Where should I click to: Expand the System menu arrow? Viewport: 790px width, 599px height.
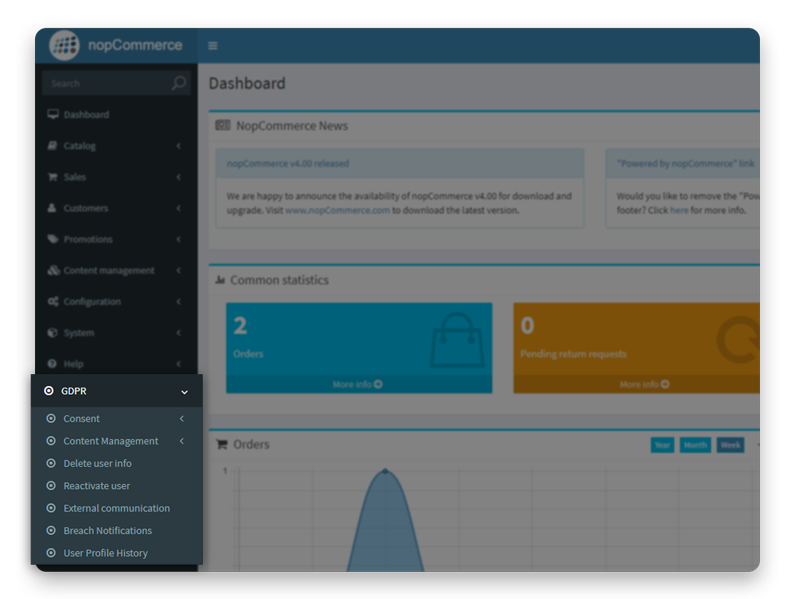point(179,332)
